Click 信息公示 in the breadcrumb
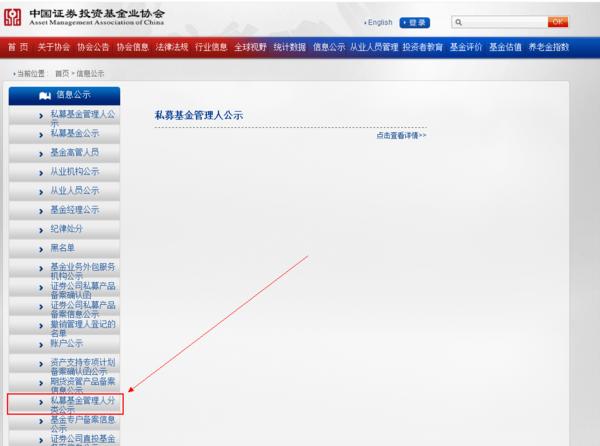The image size is (600, 446). click(90, 73)
